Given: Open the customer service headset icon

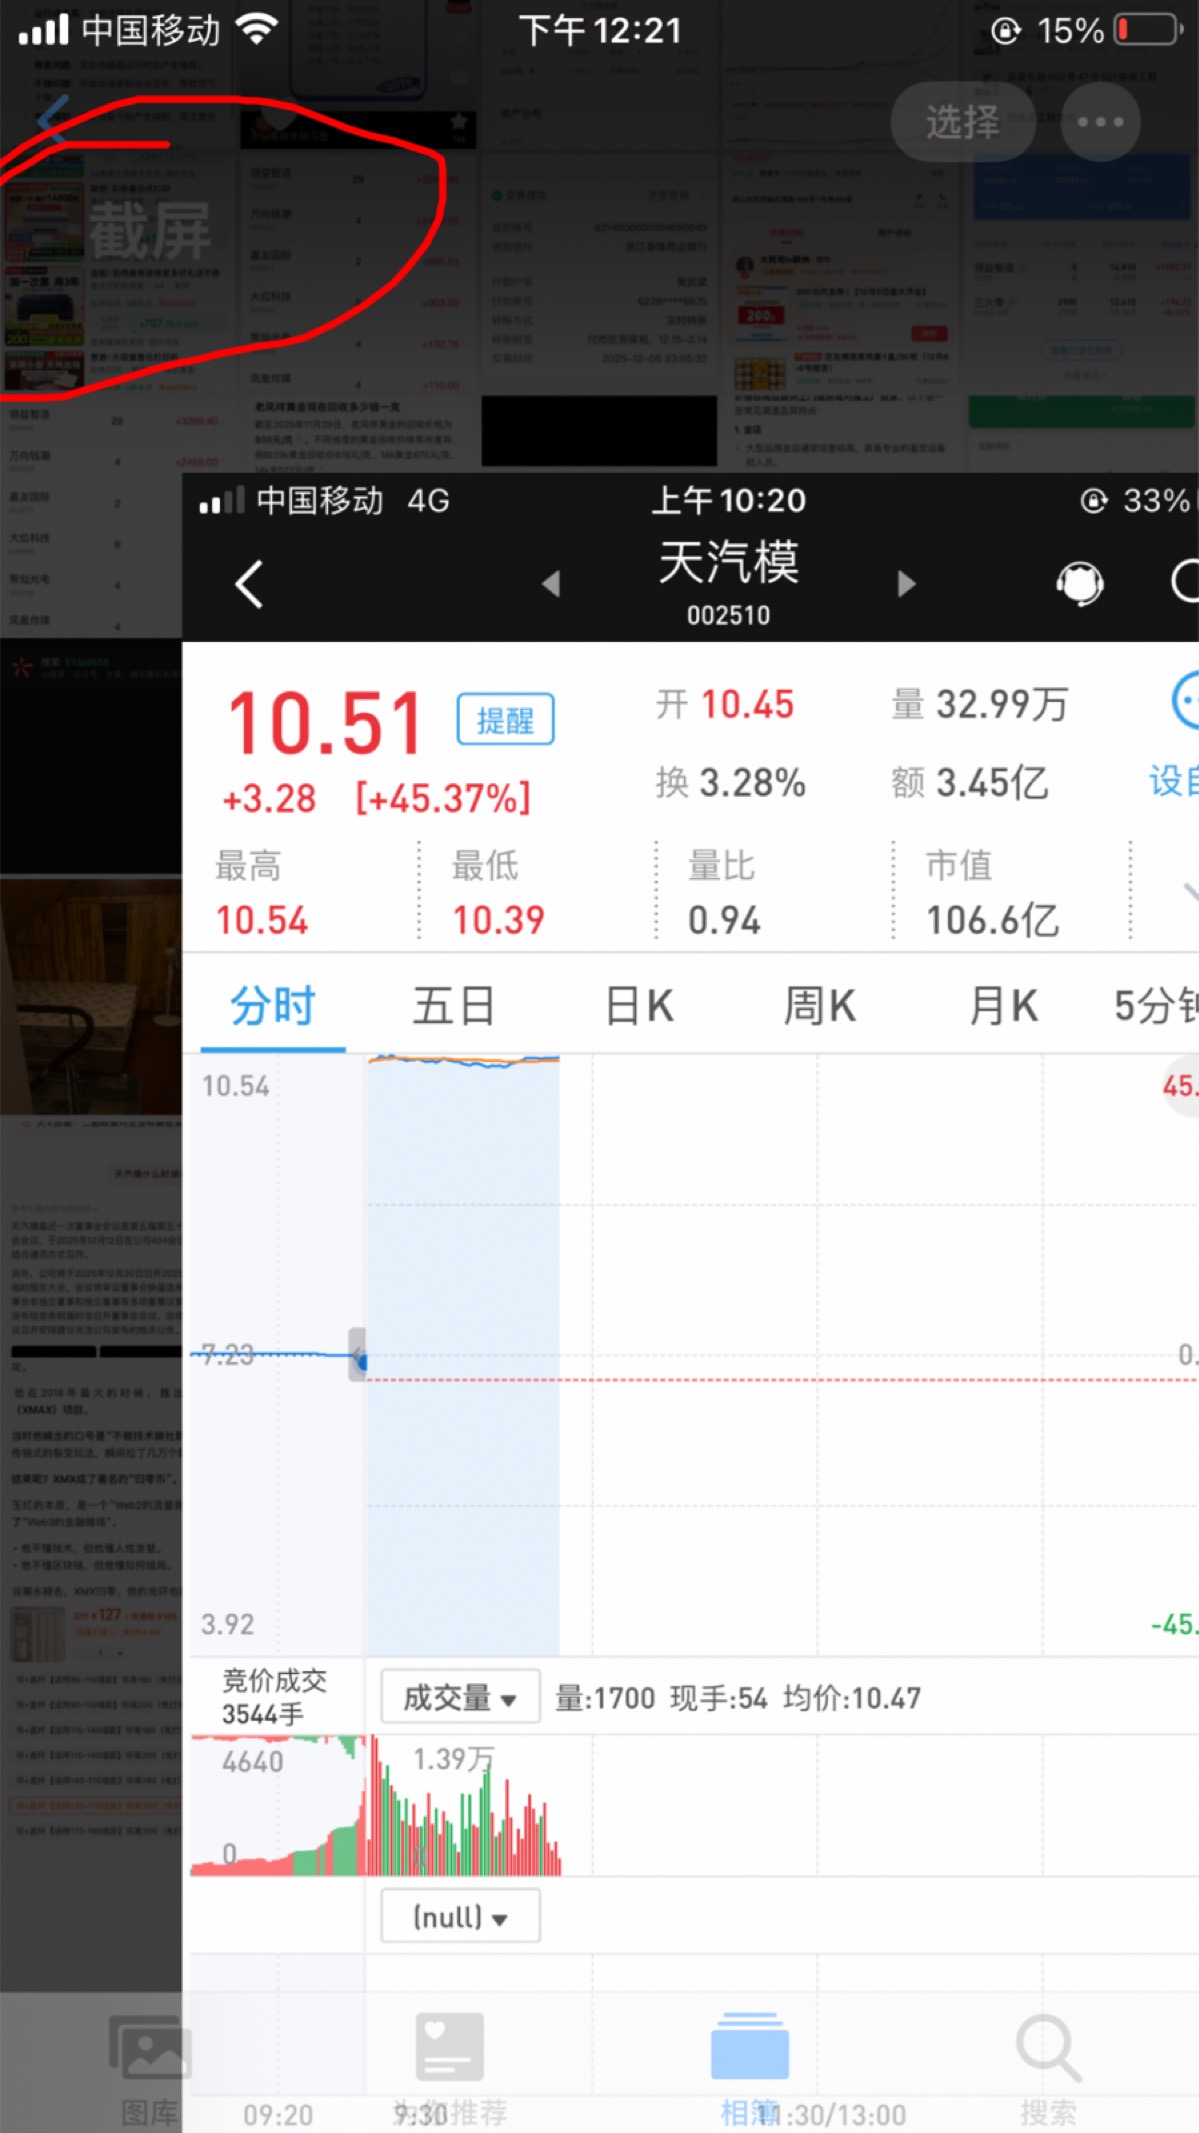Looking at the screenshot, I should click(x=1080, y=583).
